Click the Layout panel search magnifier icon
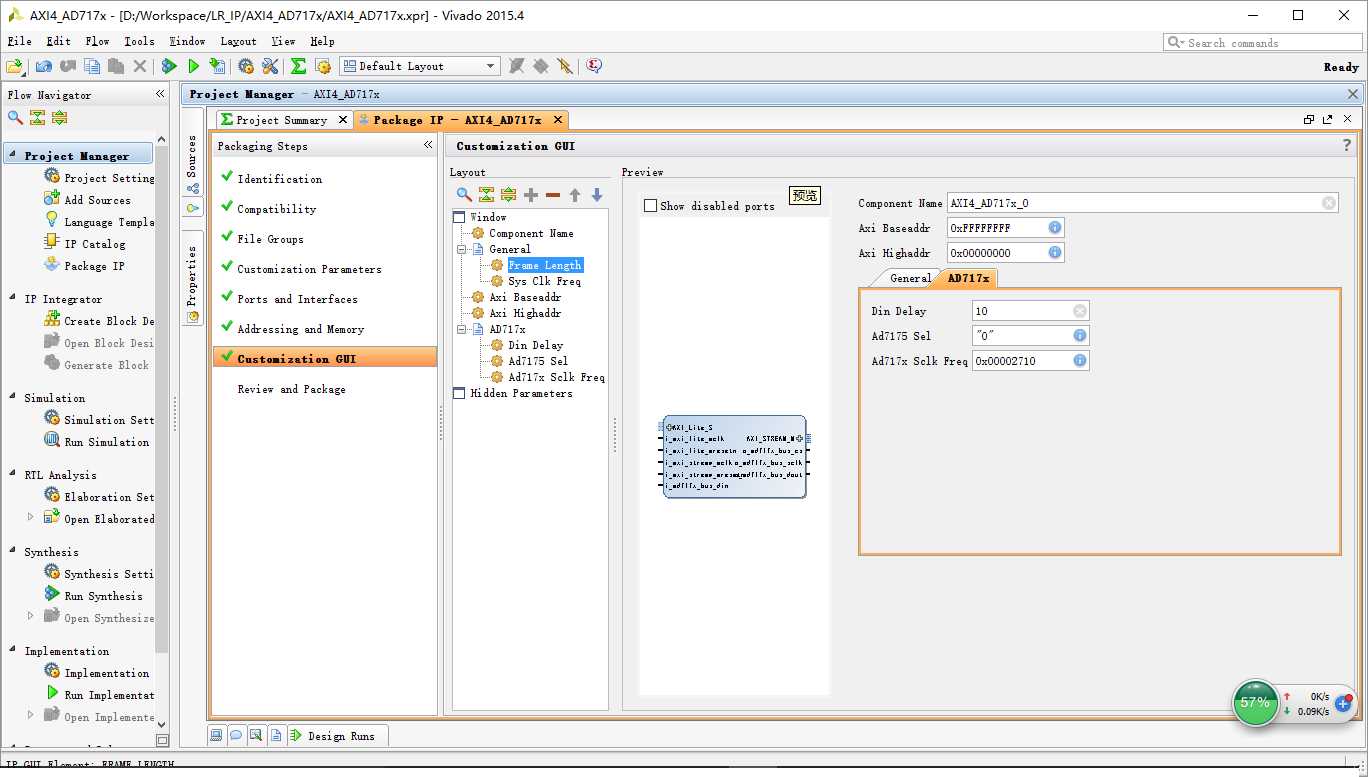The image size is (1368, 777). click(464, 195)
